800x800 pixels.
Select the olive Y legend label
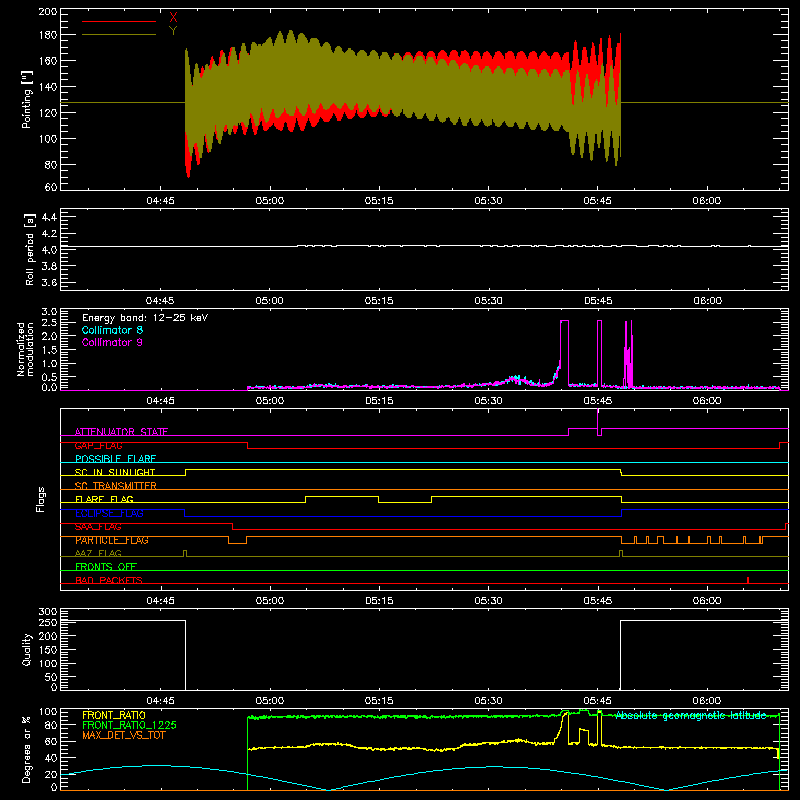[x=173, y=31]
